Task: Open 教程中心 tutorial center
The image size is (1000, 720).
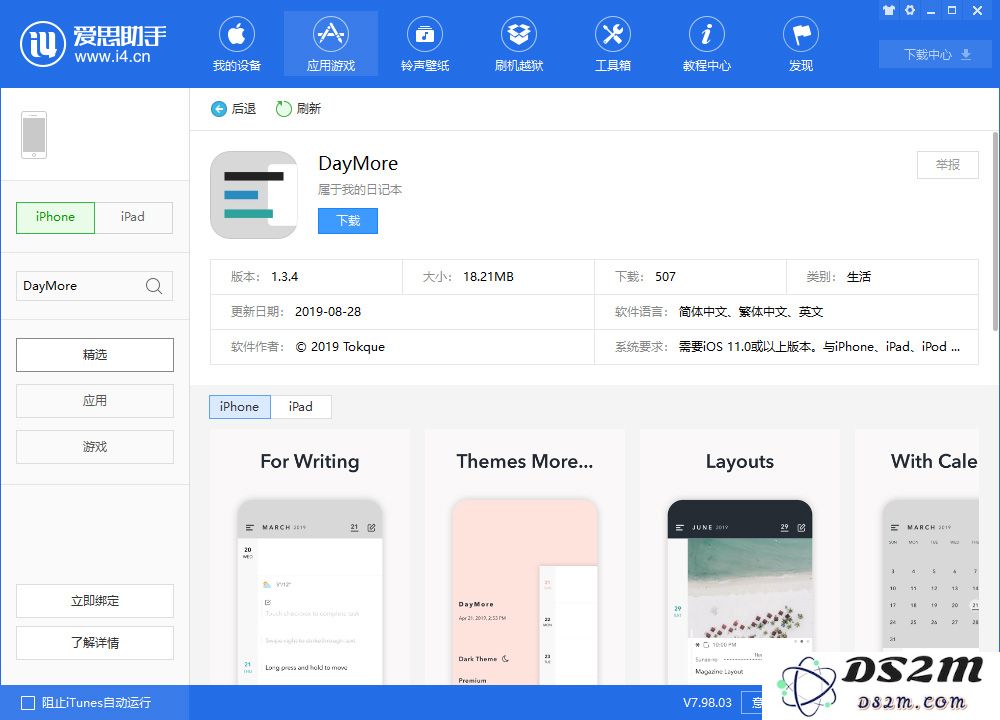Action: point(707,44)
